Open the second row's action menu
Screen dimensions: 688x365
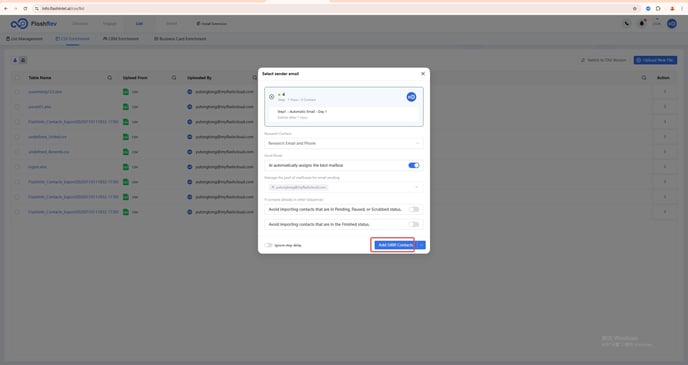(x=665, y=107)
